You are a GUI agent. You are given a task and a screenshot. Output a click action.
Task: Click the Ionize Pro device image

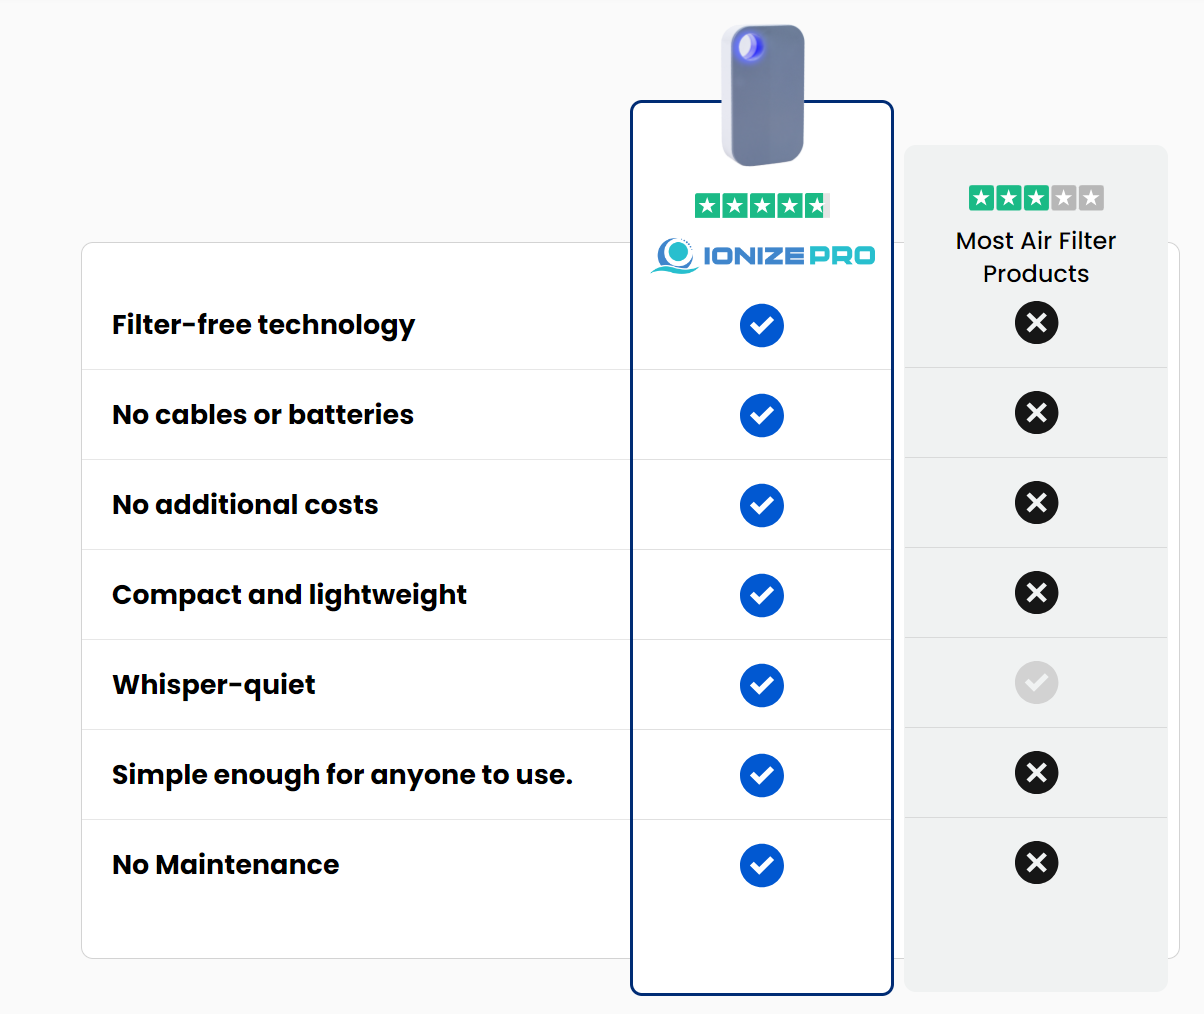763,95
